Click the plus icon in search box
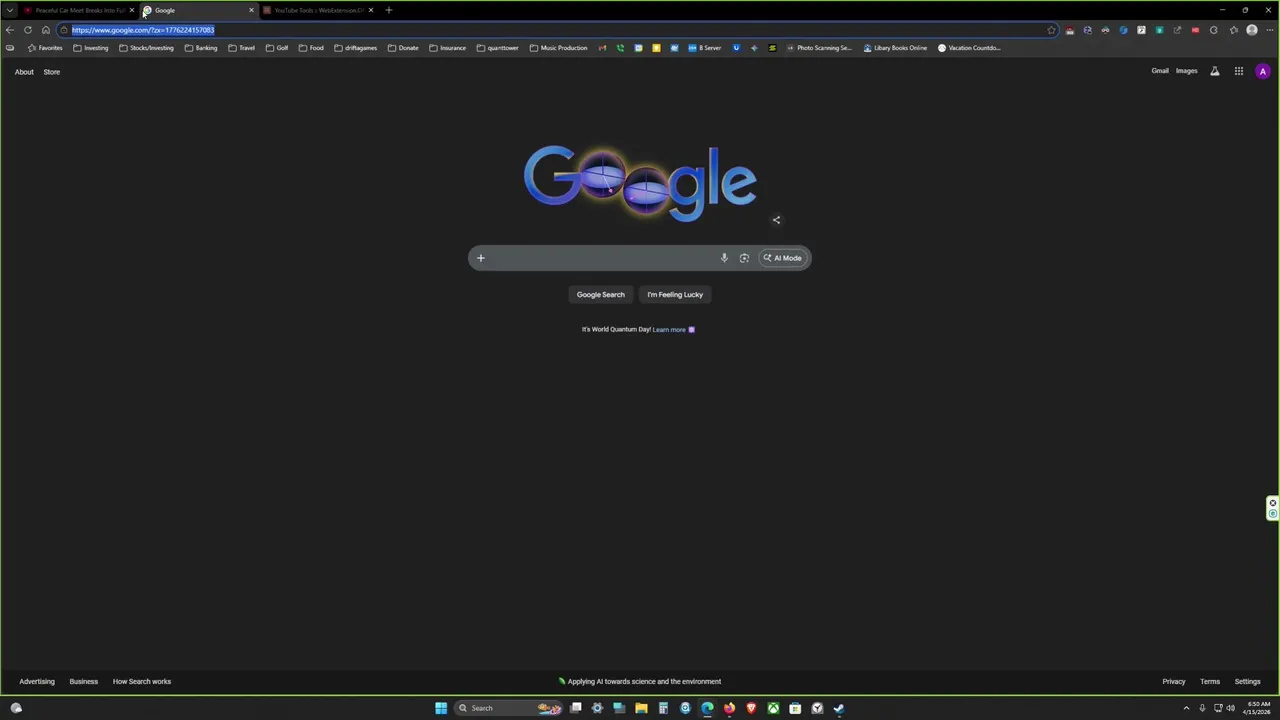 coord(480,258)
